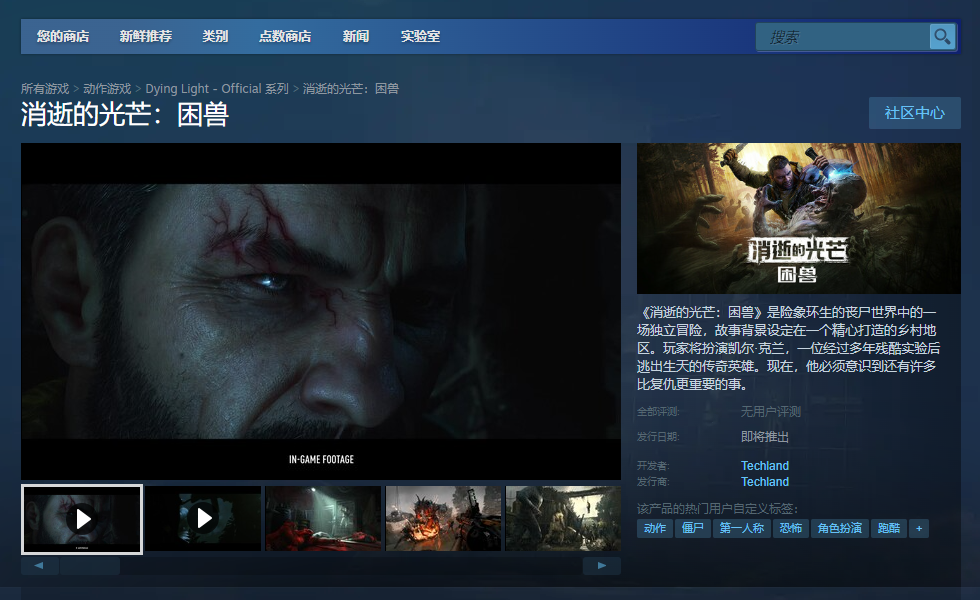Open the 类别 menu
The height and width of the screenshot is (600, 980).
coord(215,36)
